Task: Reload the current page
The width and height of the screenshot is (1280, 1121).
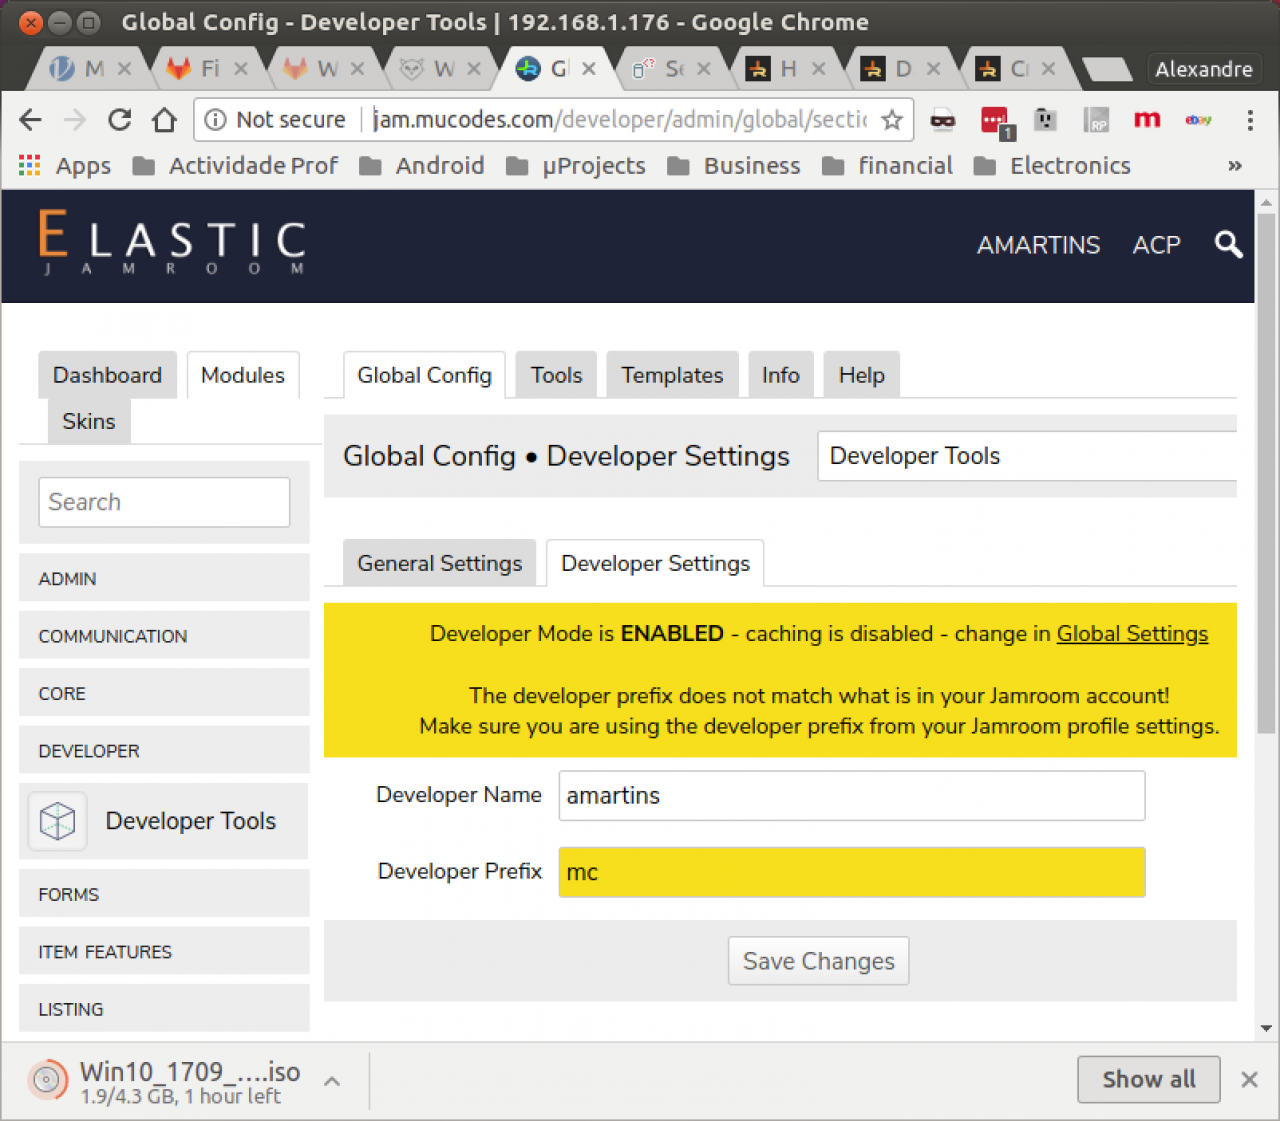Action: (120, 120)
